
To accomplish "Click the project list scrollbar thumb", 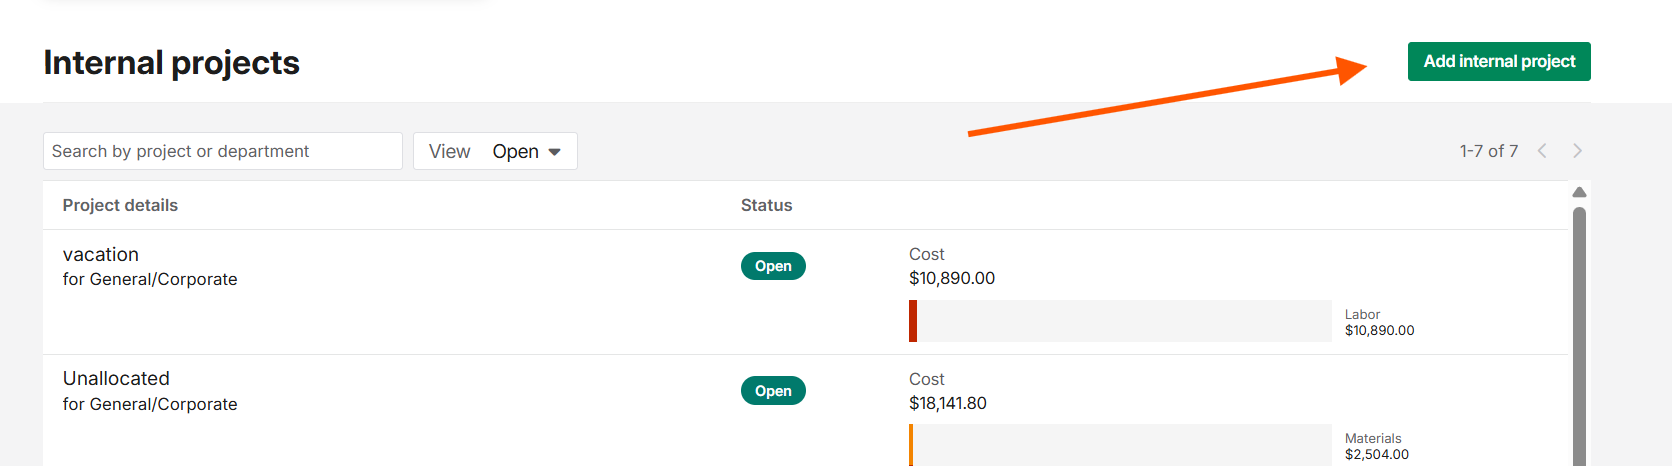I will (1579, 330).
